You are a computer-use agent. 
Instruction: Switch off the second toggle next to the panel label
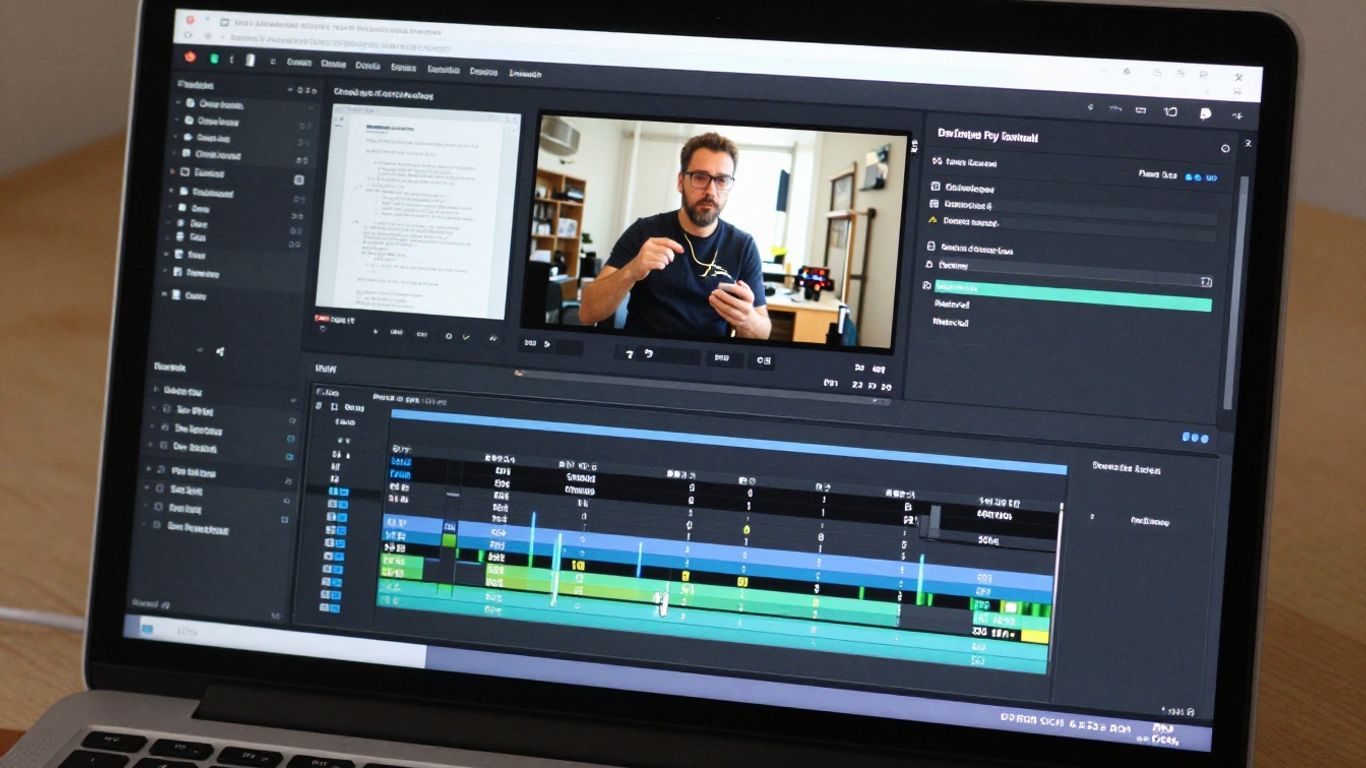(x=1197, y=178)
